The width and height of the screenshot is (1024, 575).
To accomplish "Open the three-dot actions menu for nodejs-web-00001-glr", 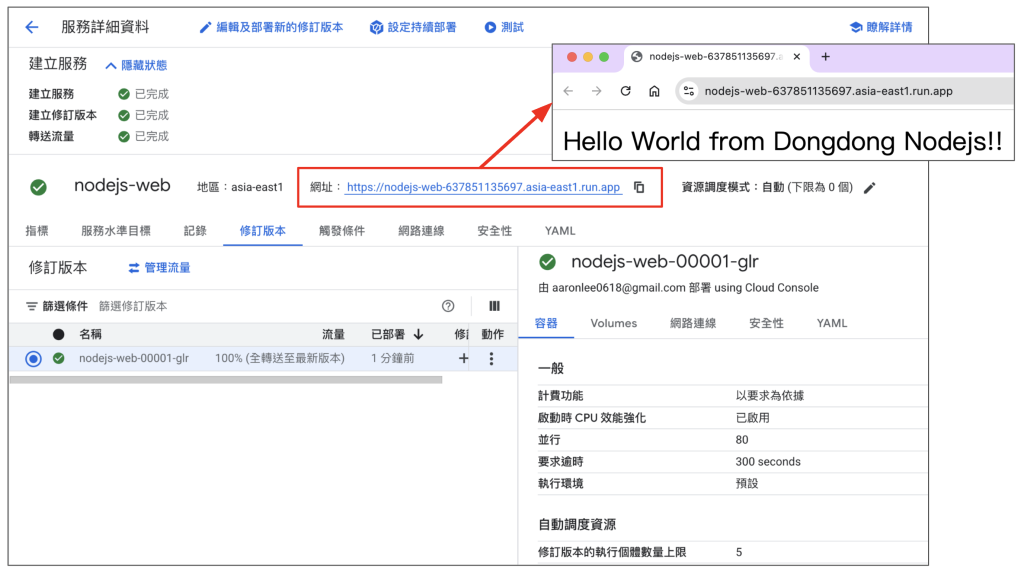I will pyautogui.click(x=491, y=359).
